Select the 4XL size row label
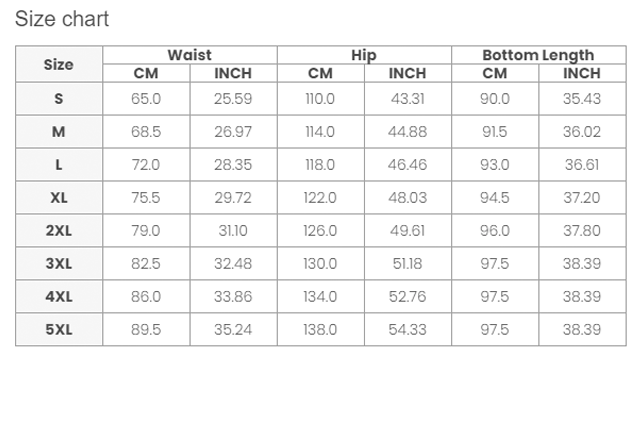Viewport: 630px width, 421px height. (59, 296)
